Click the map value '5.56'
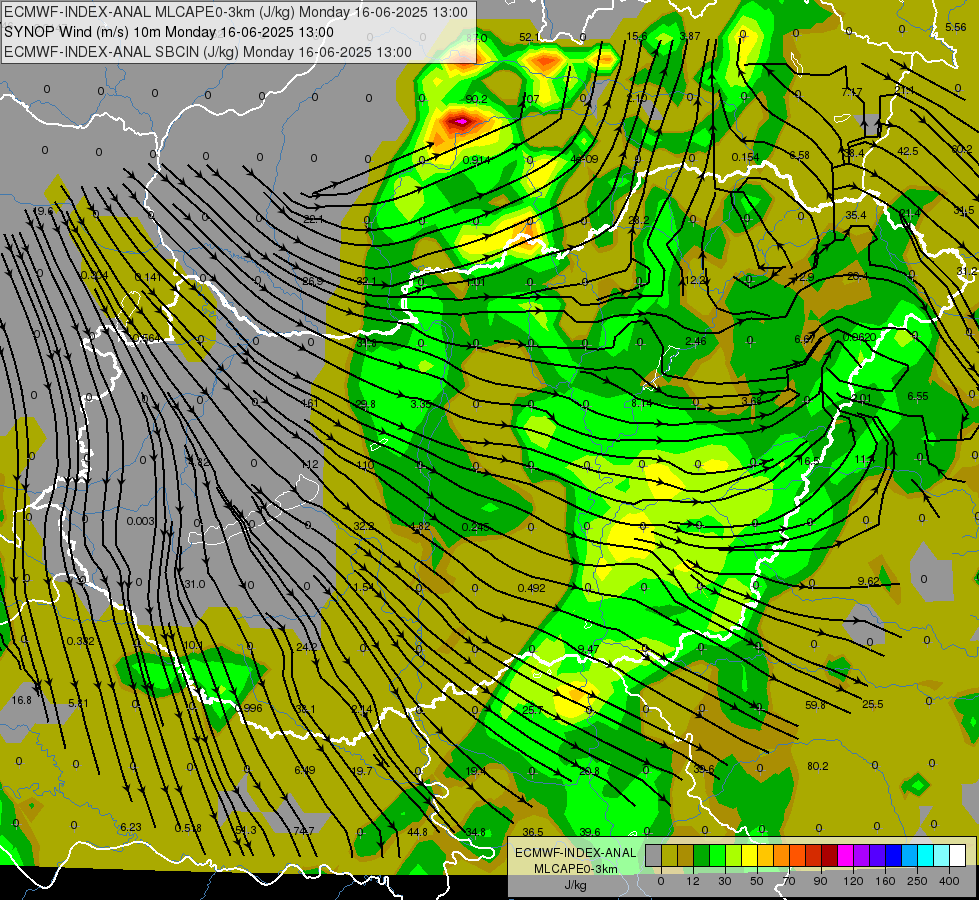The width and height of the screenshot is (979, 900). point(956,27)
